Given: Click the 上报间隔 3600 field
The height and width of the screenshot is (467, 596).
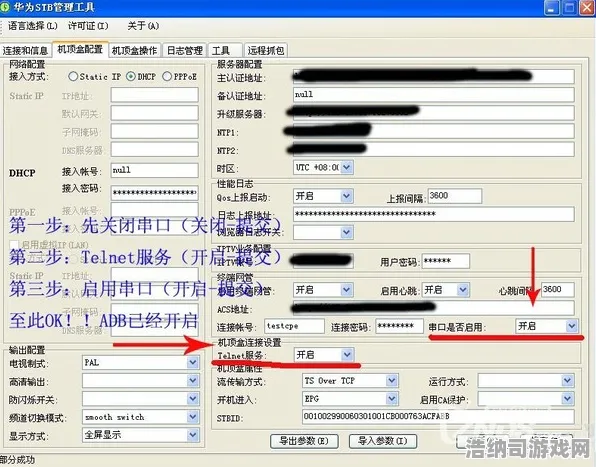Looking at the screenshot, I should pos(455,196).
